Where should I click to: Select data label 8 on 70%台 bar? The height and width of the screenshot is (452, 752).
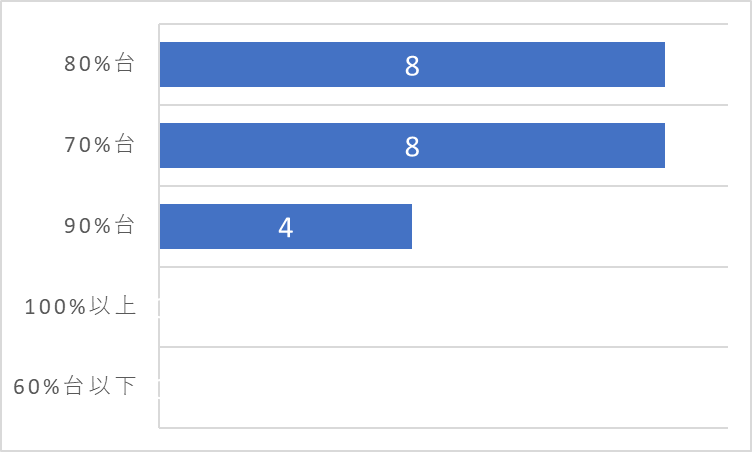click(412, 146)
